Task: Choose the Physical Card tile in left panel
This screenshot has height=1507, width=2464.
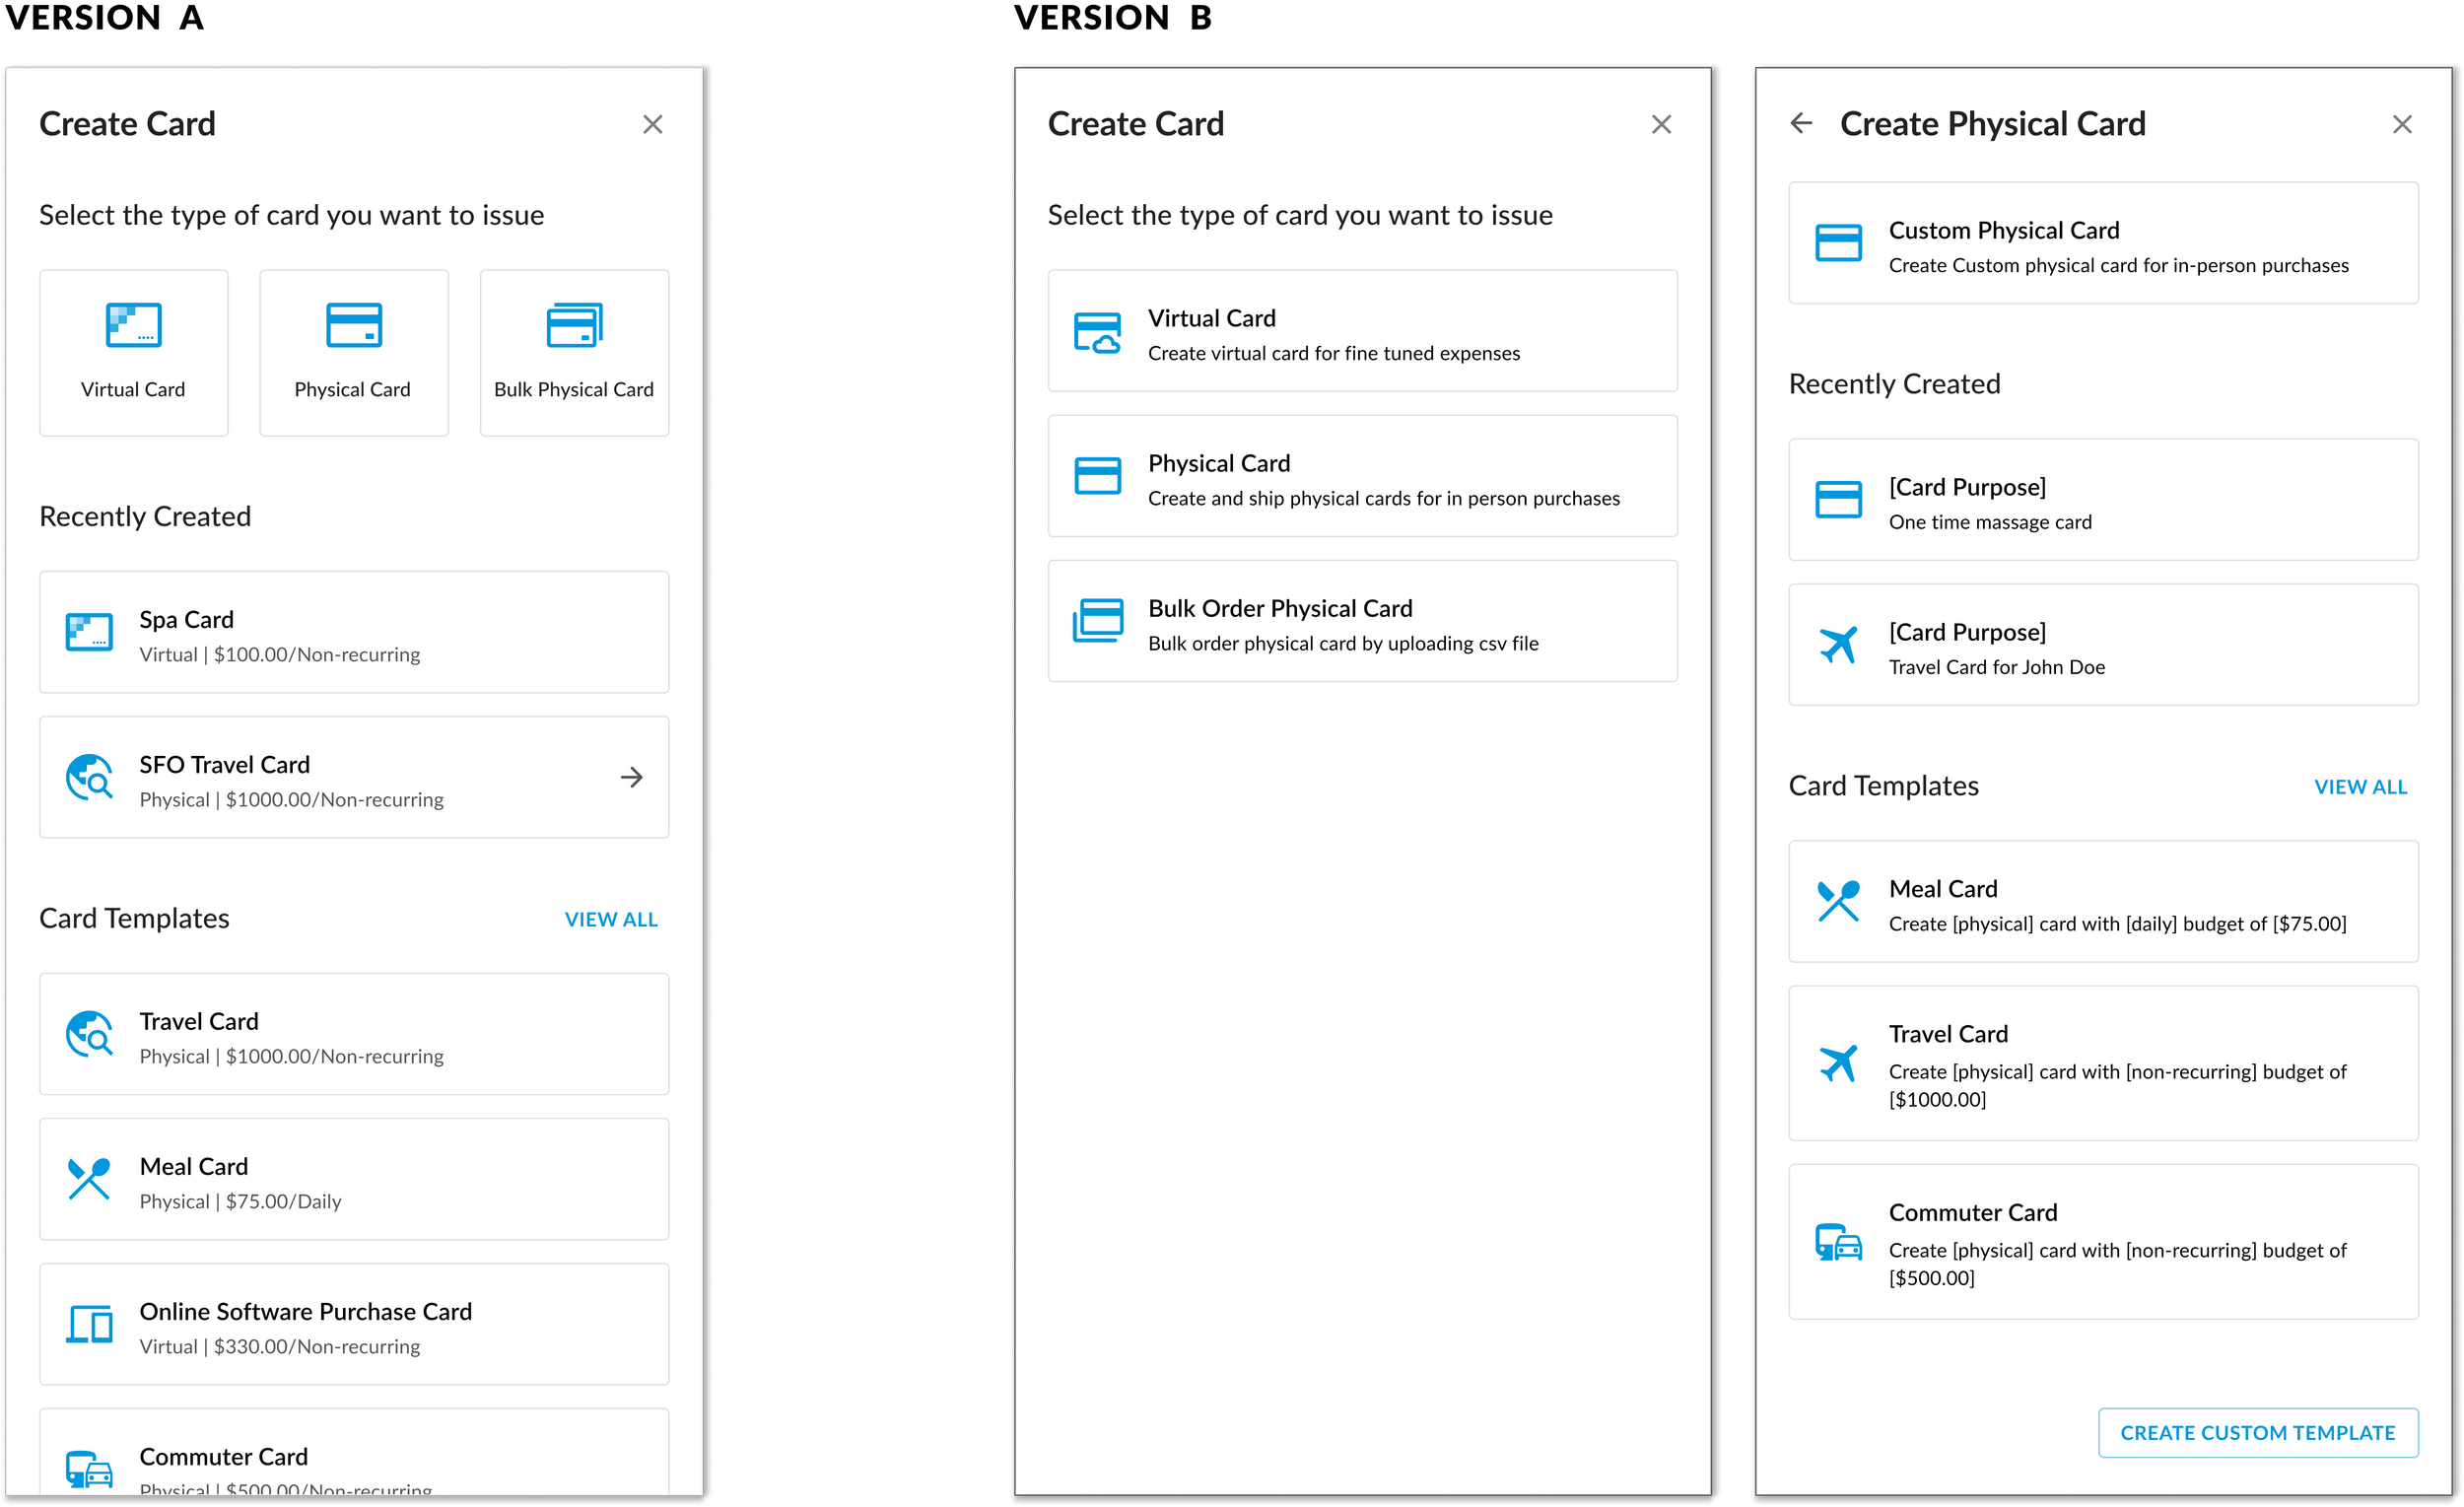Action: click(x=353, y=352)
